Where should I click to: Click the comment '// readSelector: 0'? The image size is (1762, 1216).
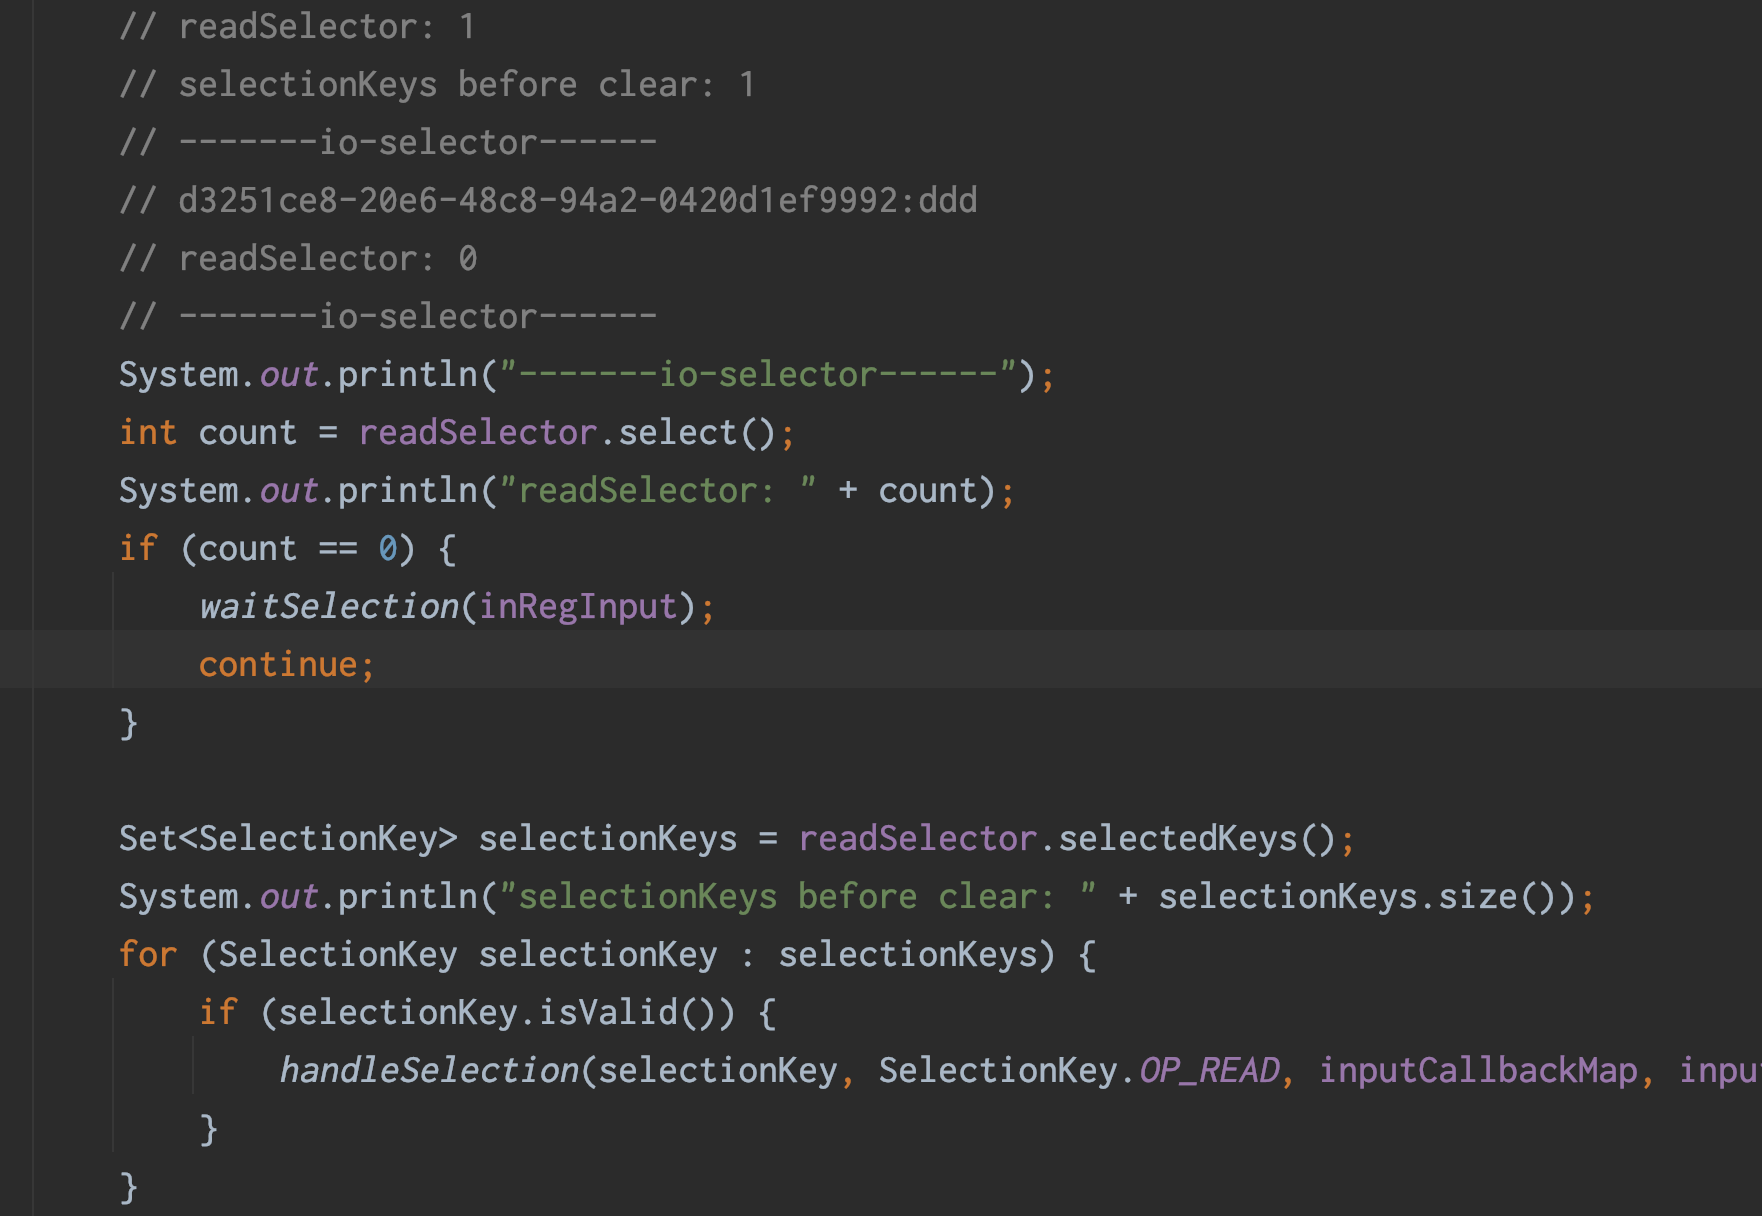(x=298, y=259)
